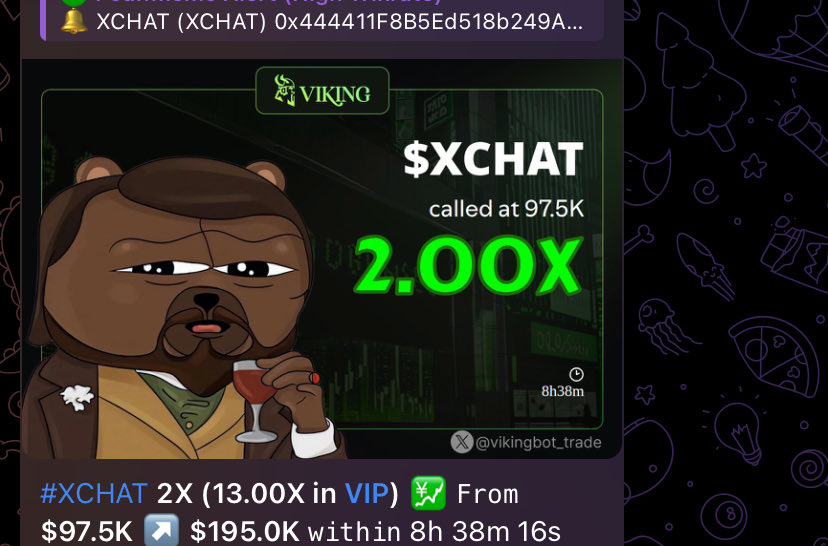Click the bell emoji in quoted reply
Image resolution: width=828 pixels, height=546 pixels.
click(x=73, y=22)
